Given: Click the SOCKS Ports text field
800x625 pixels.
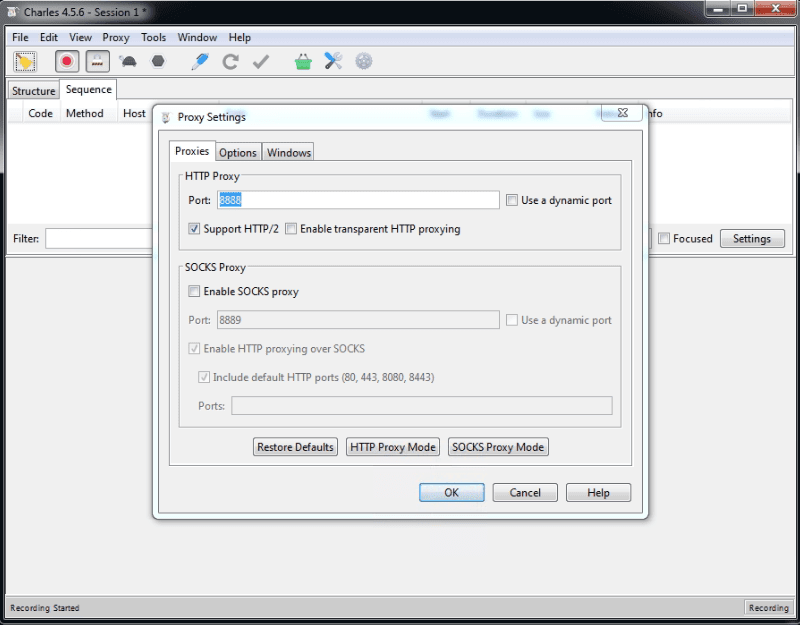Looking at the screenshot, I should pos(422,406).
